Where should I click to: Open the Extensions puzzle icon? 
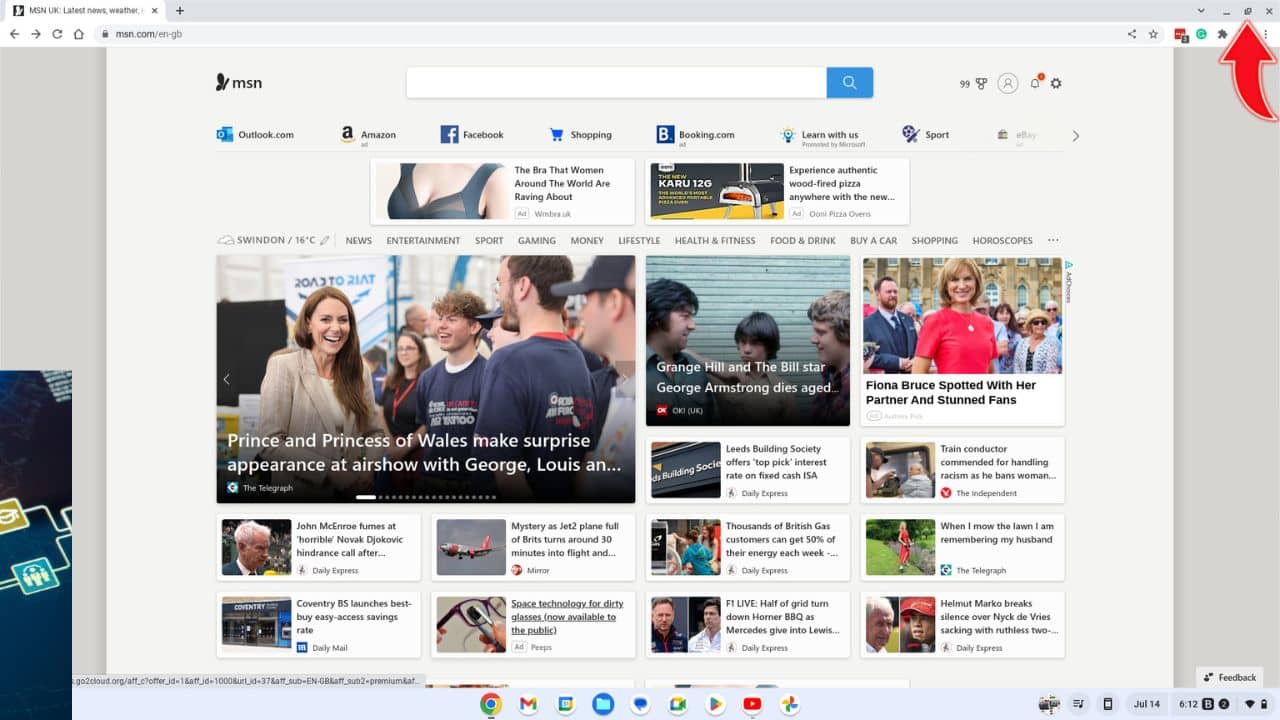coord(1222,34)
